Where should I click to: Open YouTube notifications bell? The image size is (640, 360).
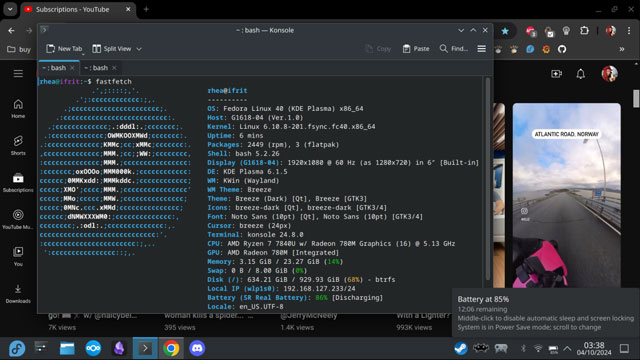580,74
